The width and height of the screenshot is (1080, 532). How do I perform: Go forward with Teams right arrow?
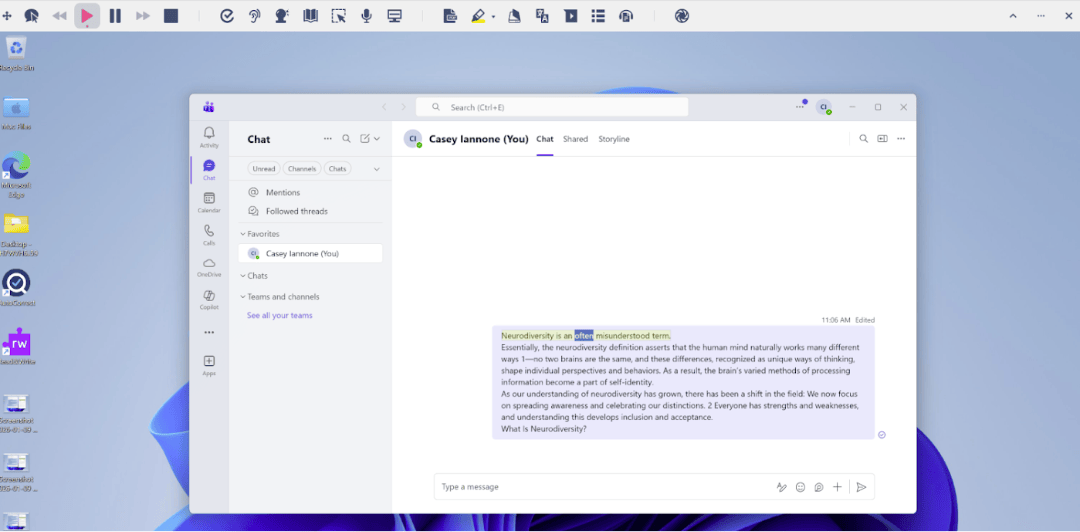tap(404, 107)
